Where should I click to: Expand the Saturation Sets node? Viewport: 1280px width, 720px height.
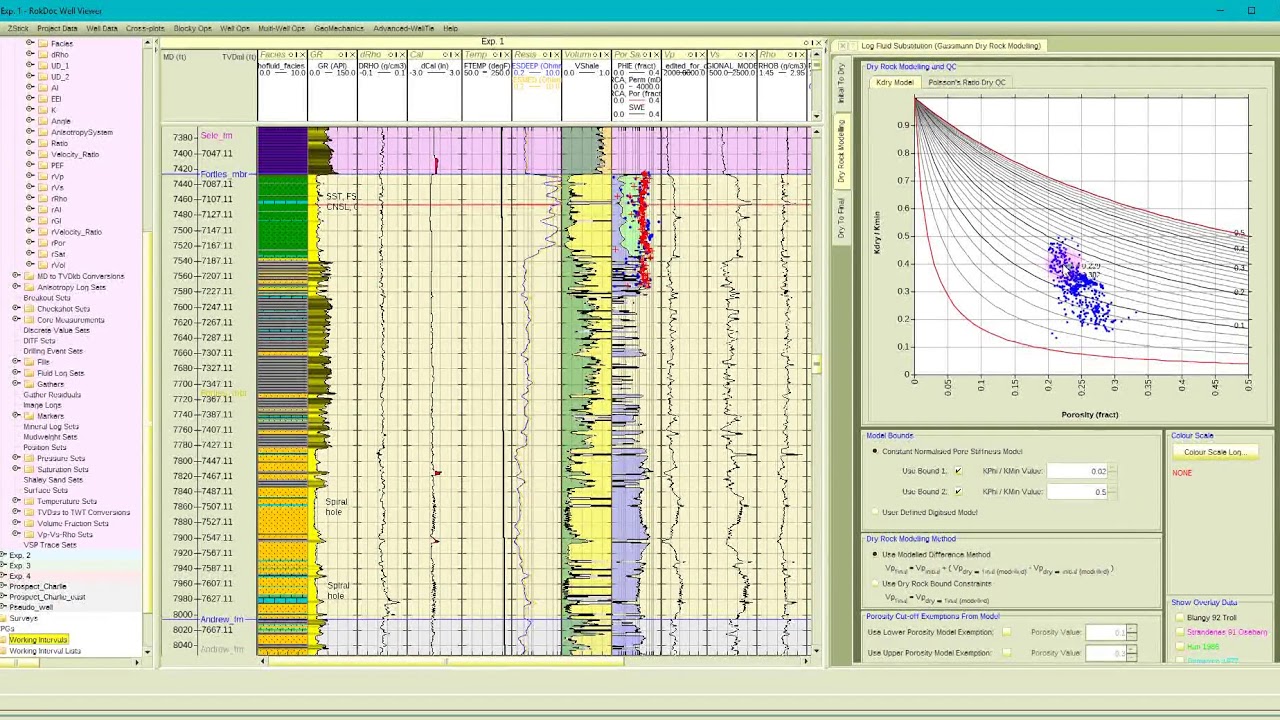click(x=16, y=469)
